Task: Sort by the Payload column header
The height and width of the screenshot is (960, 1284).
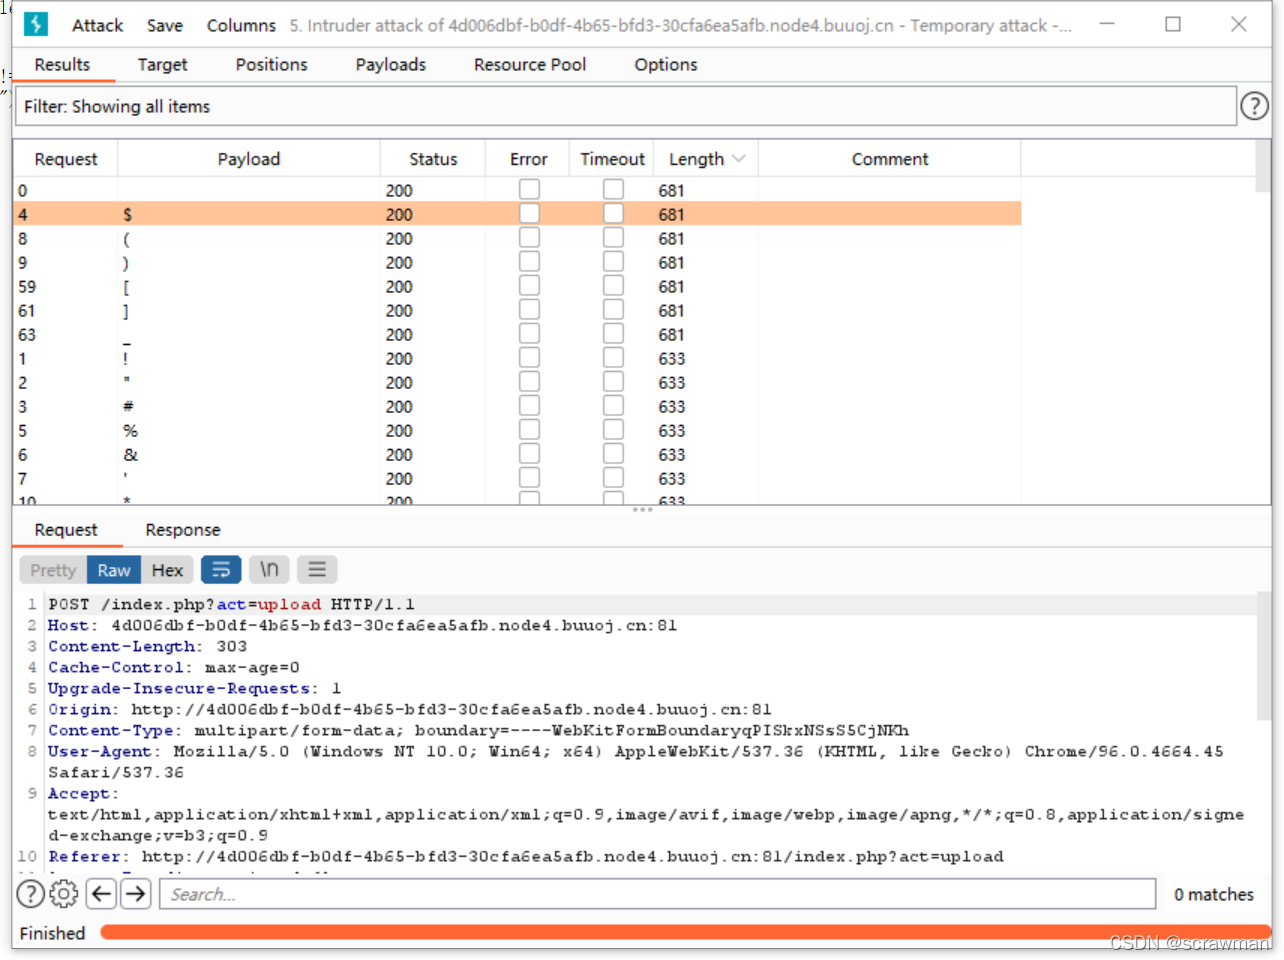Action: tap(249, 159)
